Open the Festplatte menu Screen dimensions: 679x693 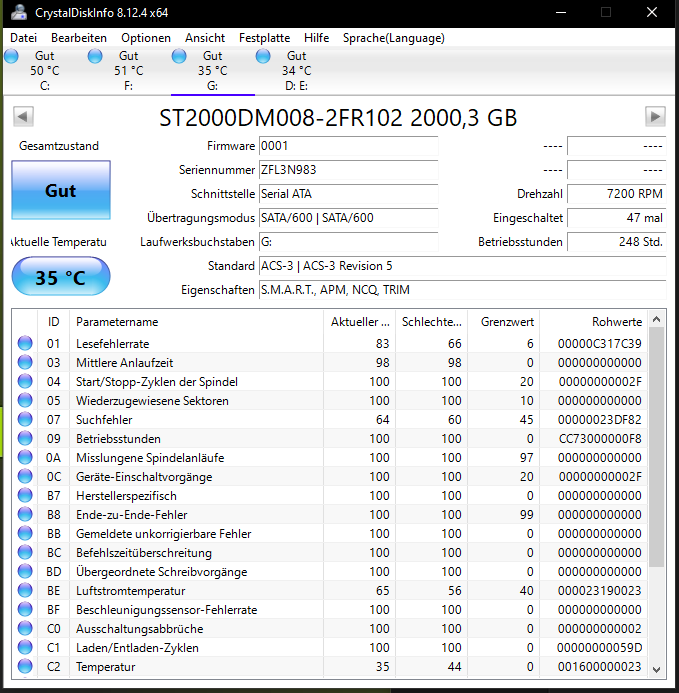264,38
